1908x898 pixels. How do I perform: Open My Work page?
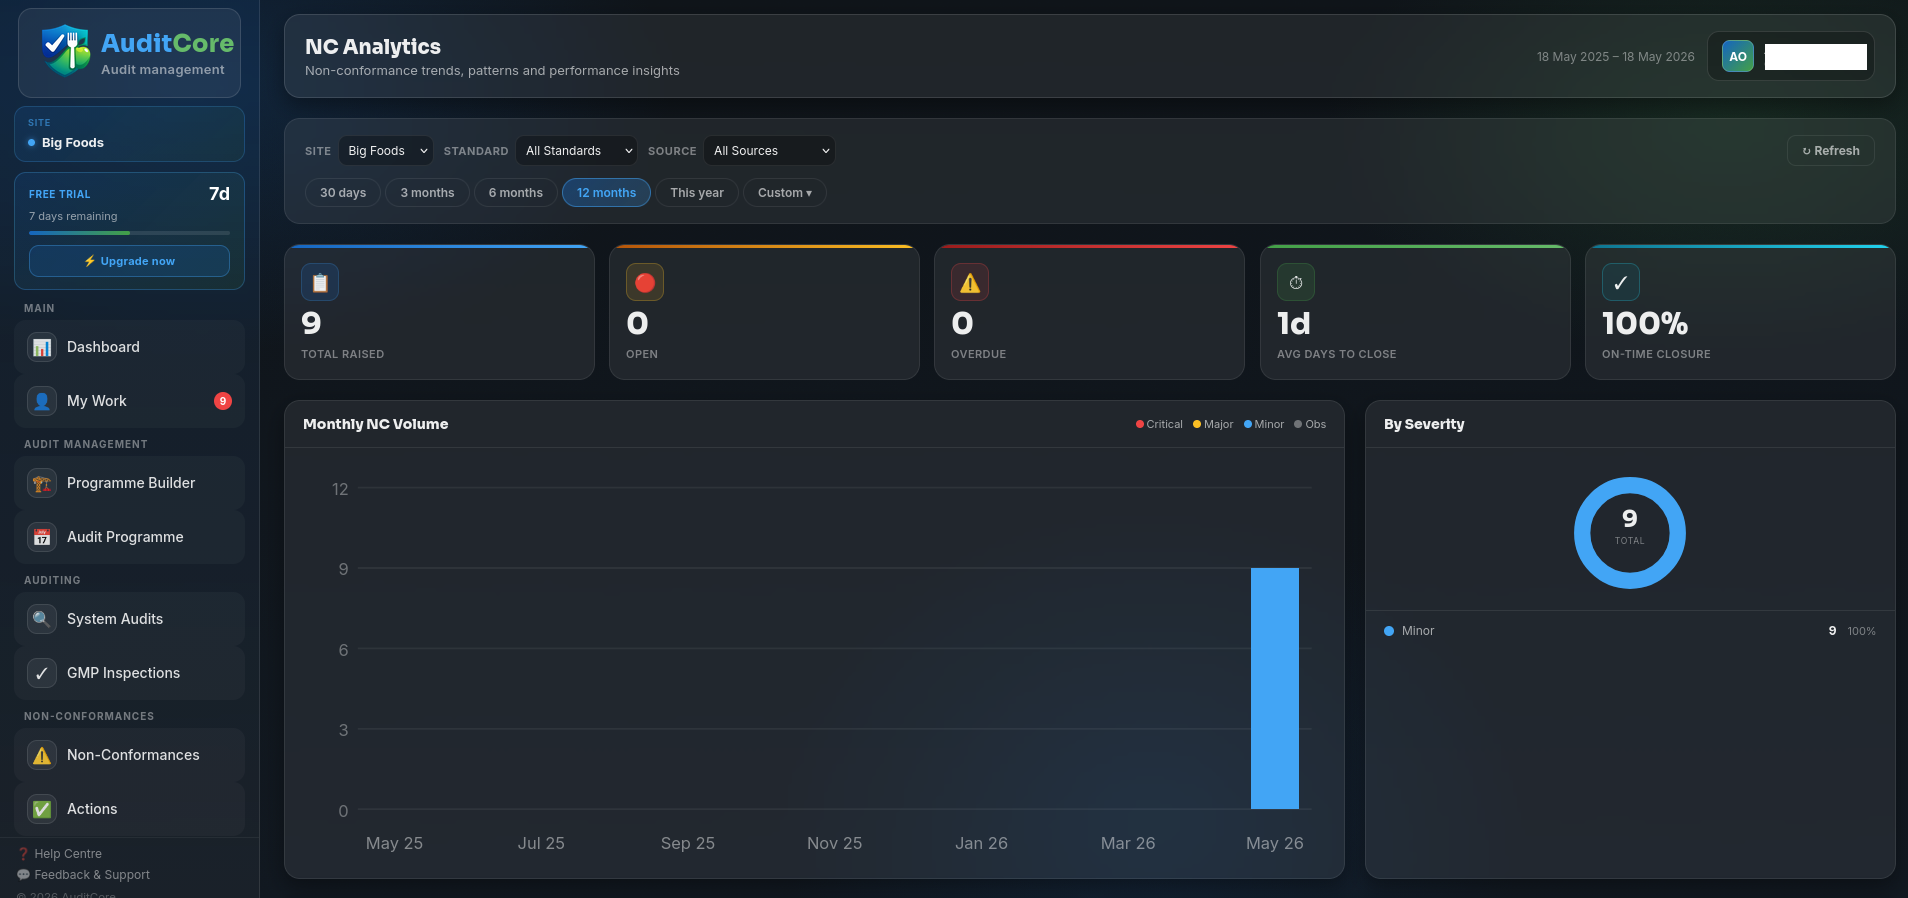click(129, 401)
